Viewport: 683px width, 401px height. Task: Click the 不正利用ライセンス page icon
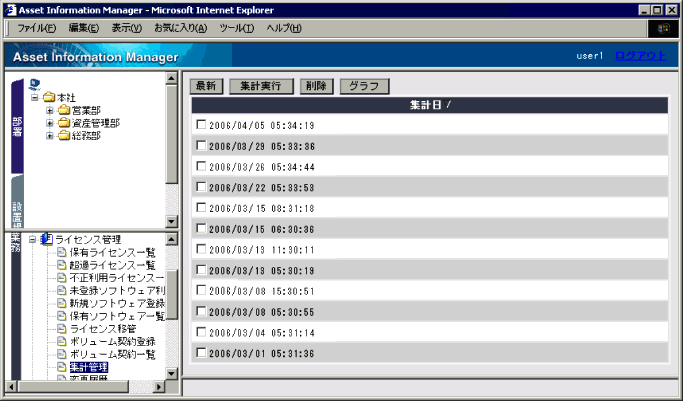[62, 278]
